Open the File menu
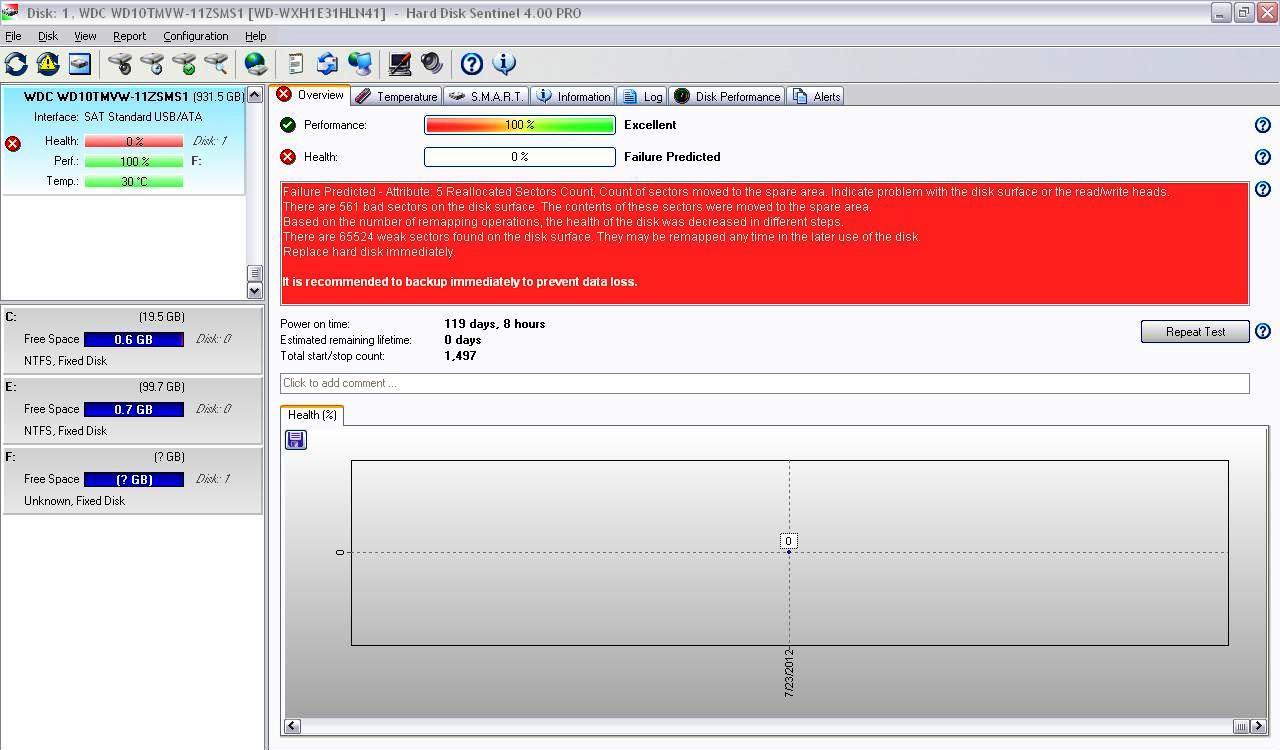The height and width of the screenshot is (750, 1280). (13, 36)
